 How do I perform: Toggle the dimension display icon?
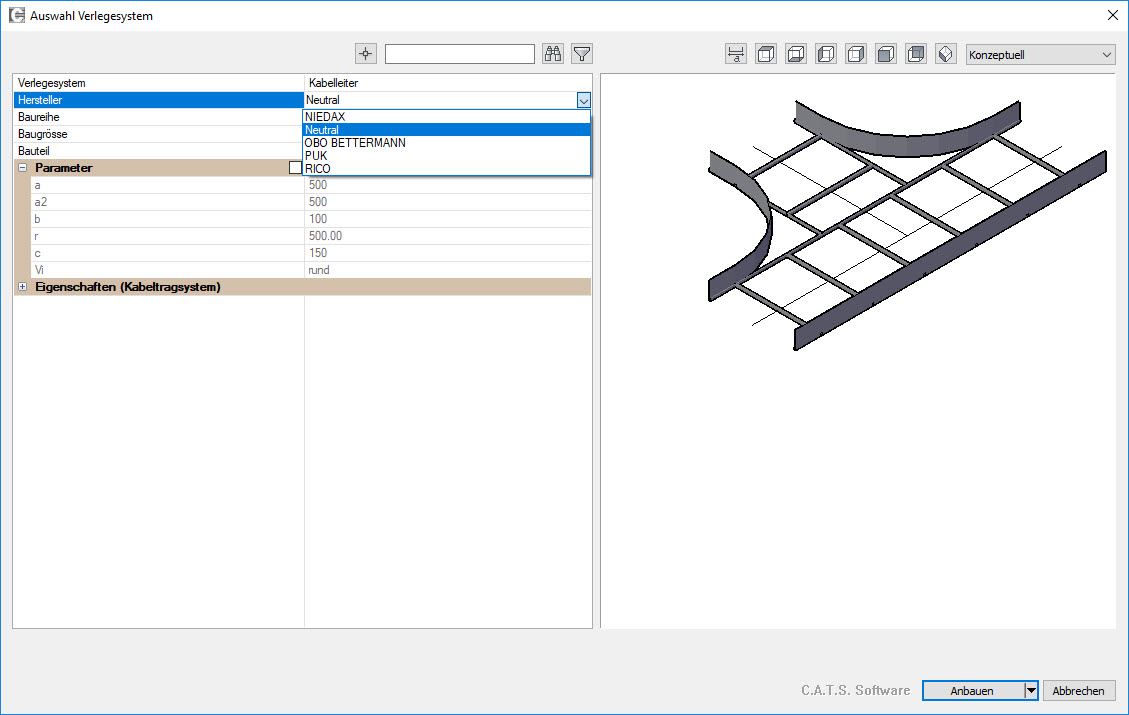point(736,54)
